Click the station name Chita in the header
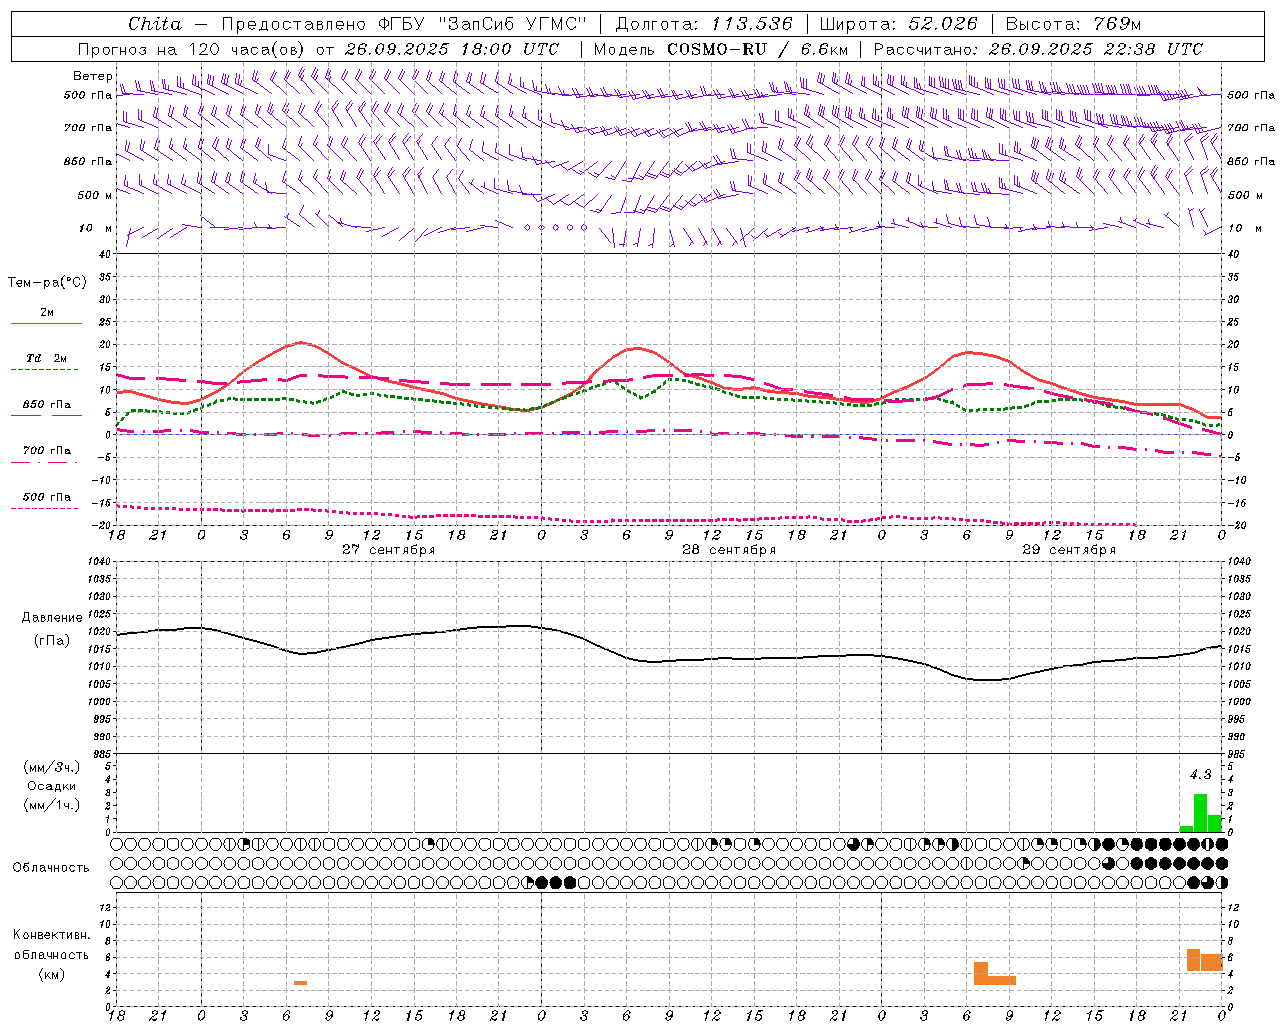Screen dimensions: 1280x1024 tap(155, 24)
